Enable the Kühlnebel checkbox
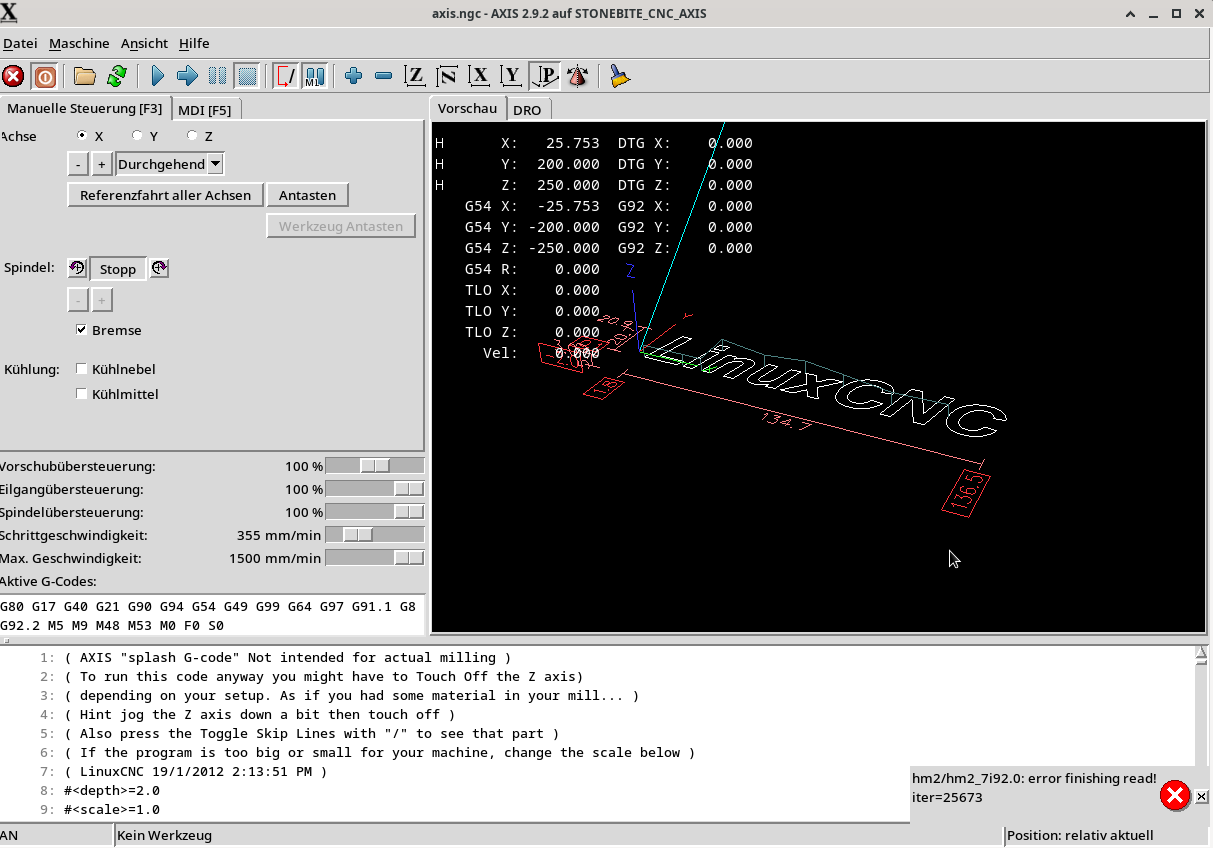 point(82,369)
